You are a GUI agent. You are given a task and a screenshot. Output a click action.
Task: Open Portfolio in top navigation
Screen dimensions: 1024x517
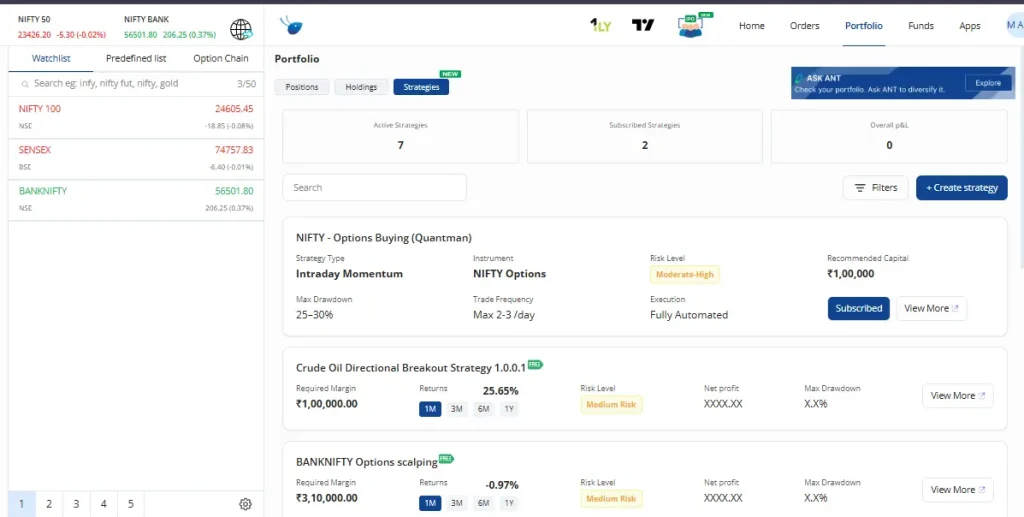click(x=863, y=25)
